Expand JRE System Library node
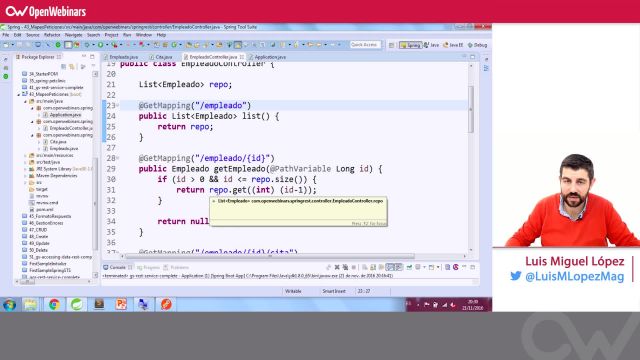 click(25, 169)
